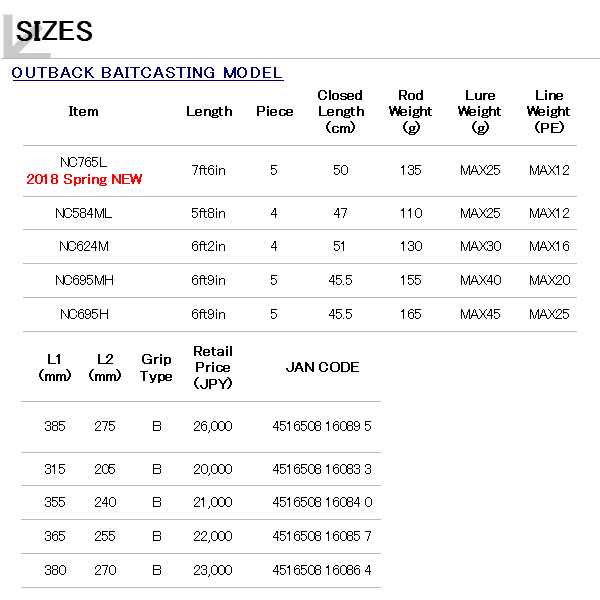This screenshot has height=600, width=600.
Task: Click the 26,000 retail price
Action: tap(213, 426)
